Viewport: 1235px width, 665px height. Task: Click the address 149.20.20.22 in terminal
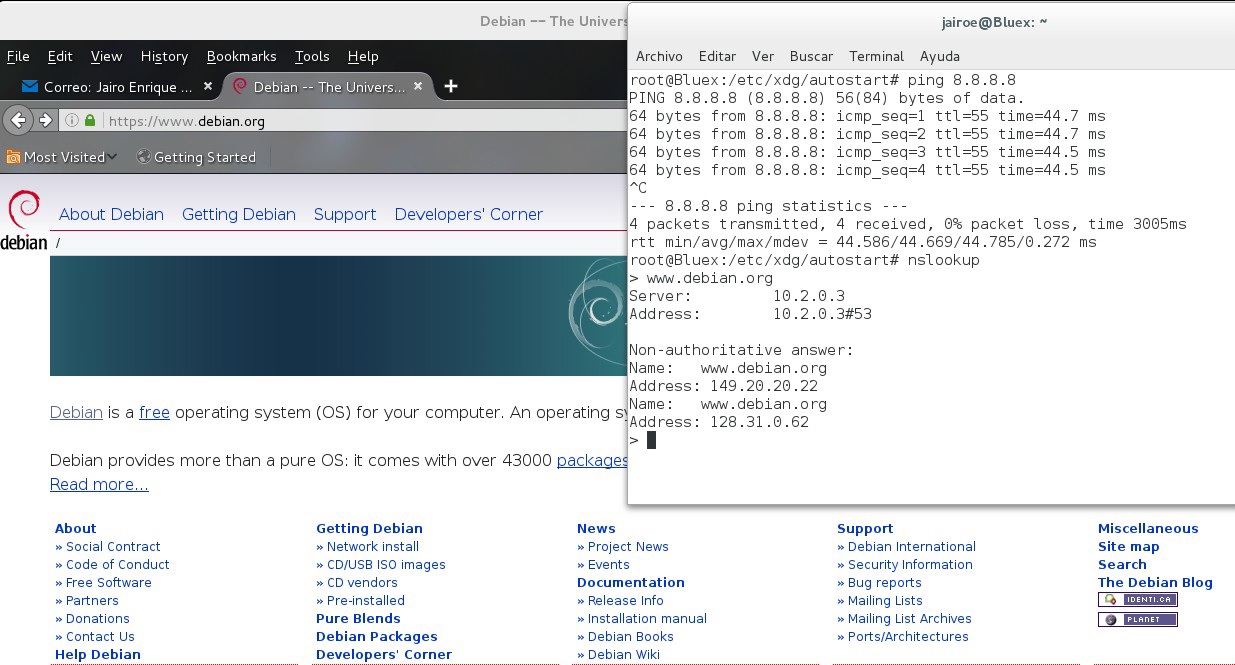pyautogui.click(x=764, y=386)
